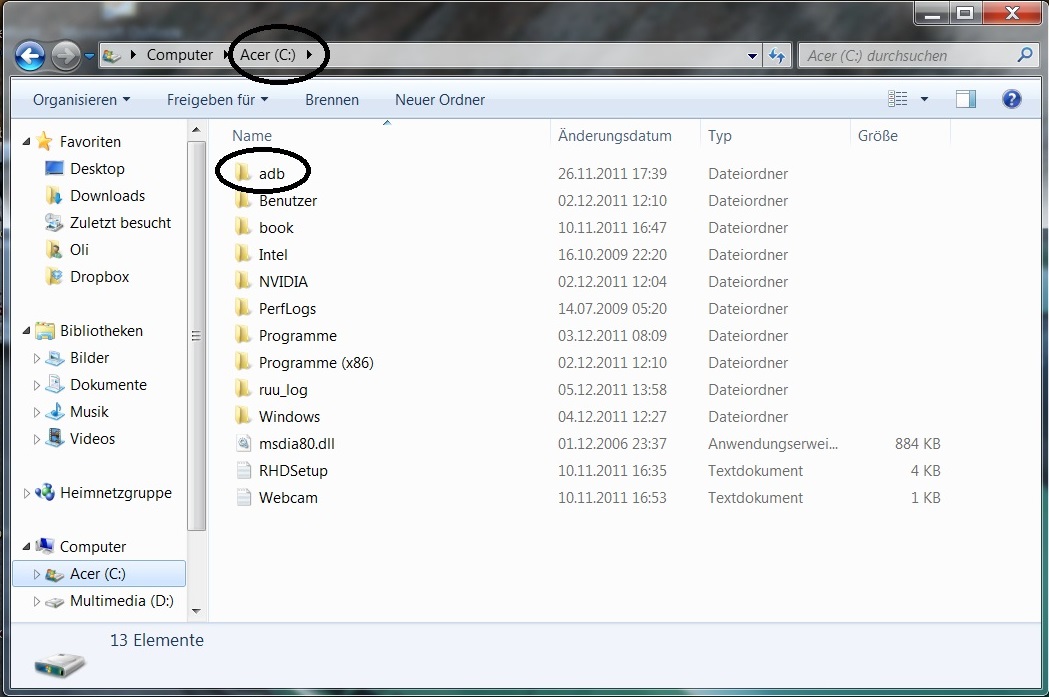
Task: Select the Programme folder icon
Action: (x=243, y=335)
